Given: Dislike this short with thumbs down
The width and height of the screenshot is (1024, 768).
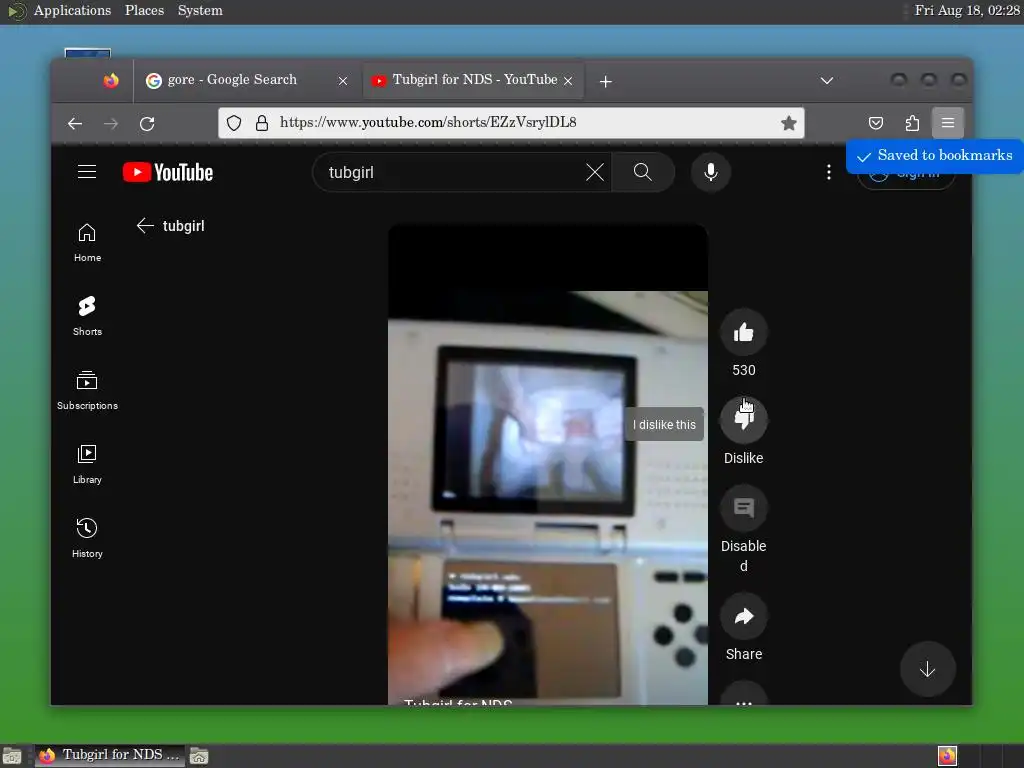Looking at the screenshot, I should tap(743, 419).
